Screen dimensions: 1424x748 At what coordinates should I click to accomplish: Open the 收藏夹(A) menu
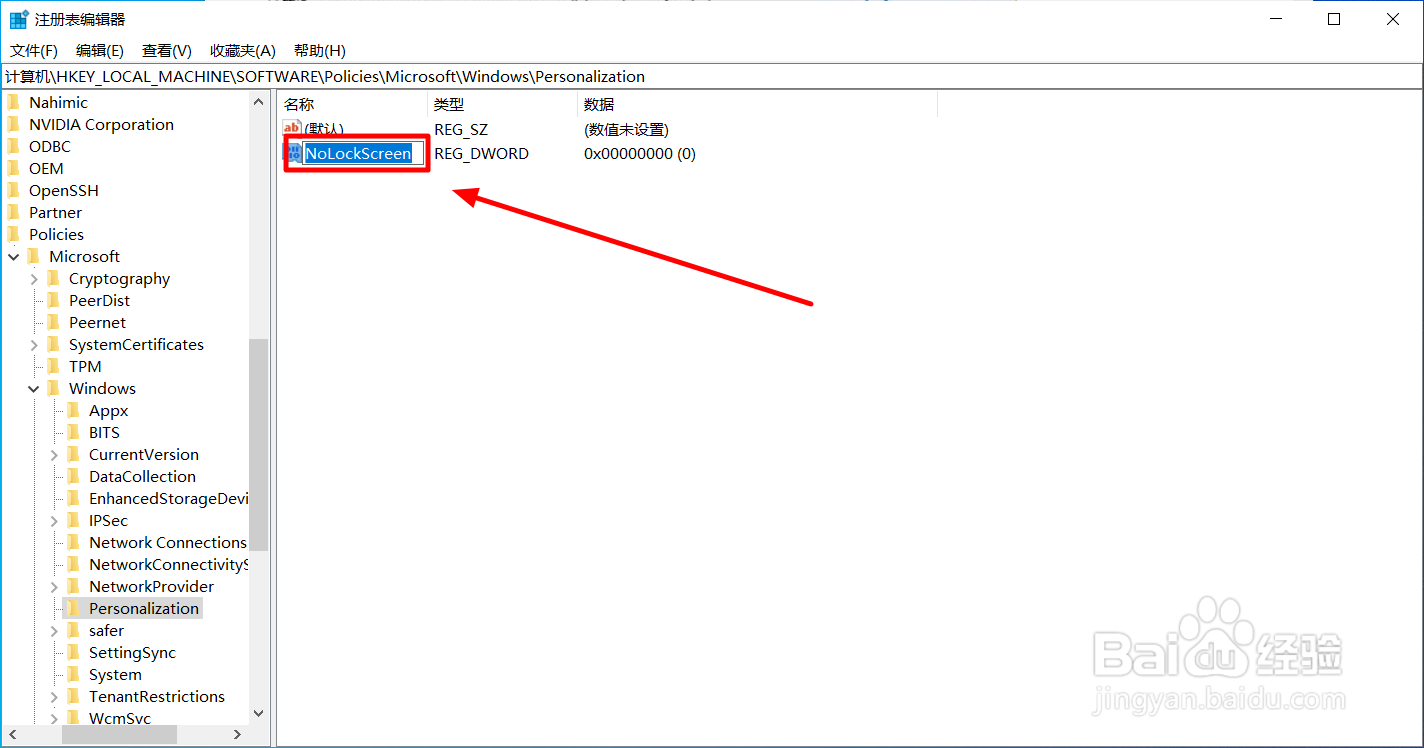point(242,50)
